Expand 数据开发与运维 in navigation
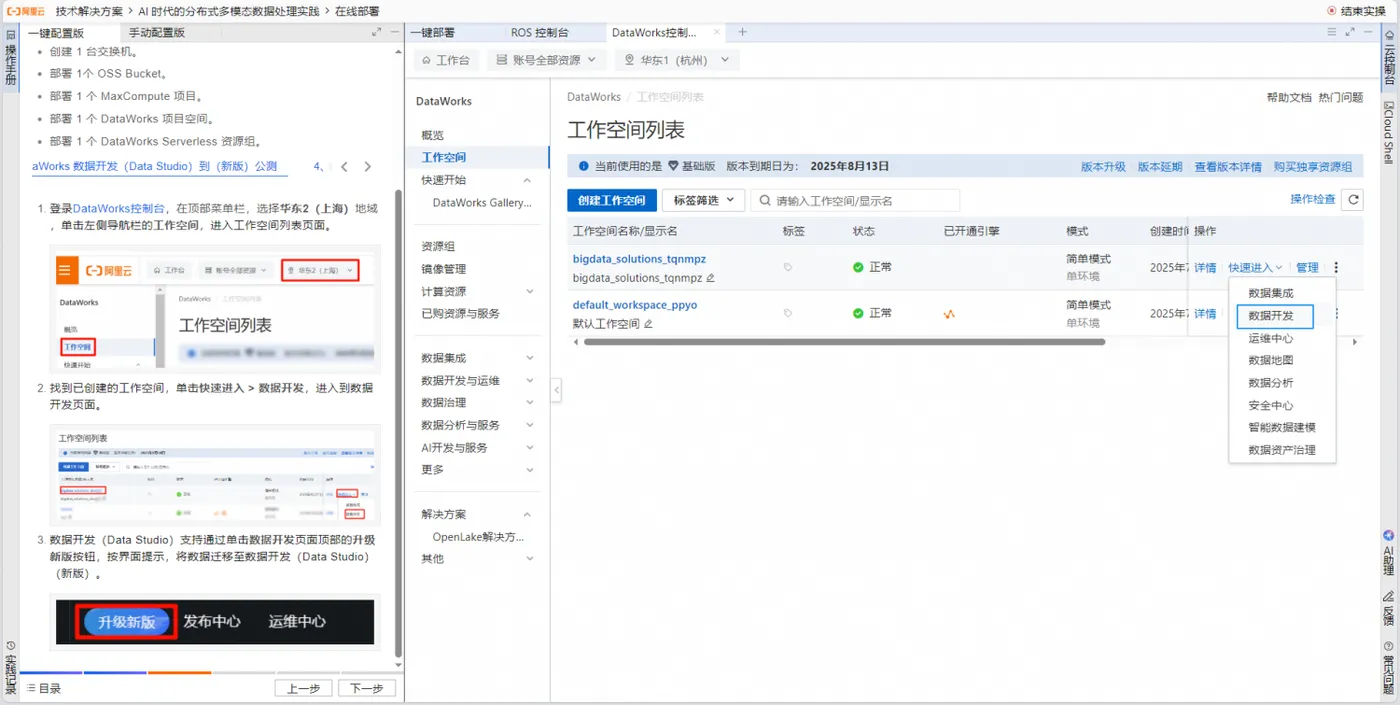1400x705 pixels. (x=529, y=381)
